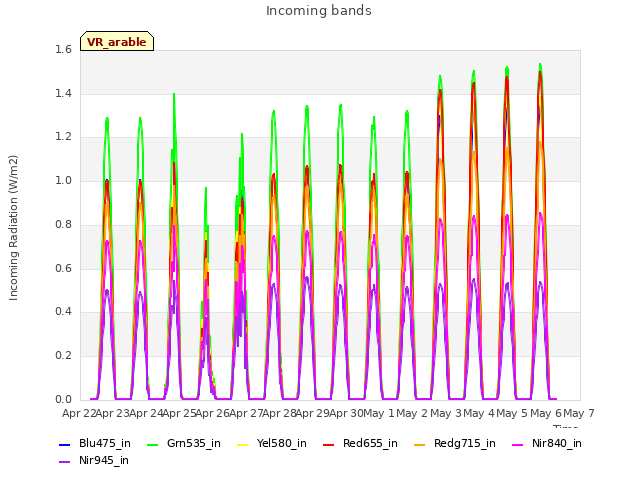Image resolution: width=640 pixels, height=480 pixels.
Task: Select the Grn535_in legend label
Action: tap(194, 443)
